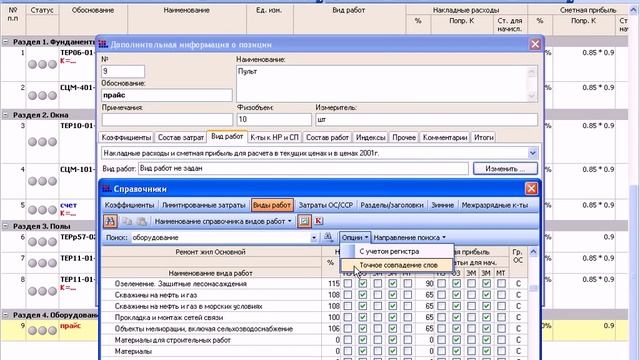Toggle checkbox after first 65 in Скважины на нефть и газ row
This screenshot has height=360, width=640.
pyautogui.click(x=441, y=295)
